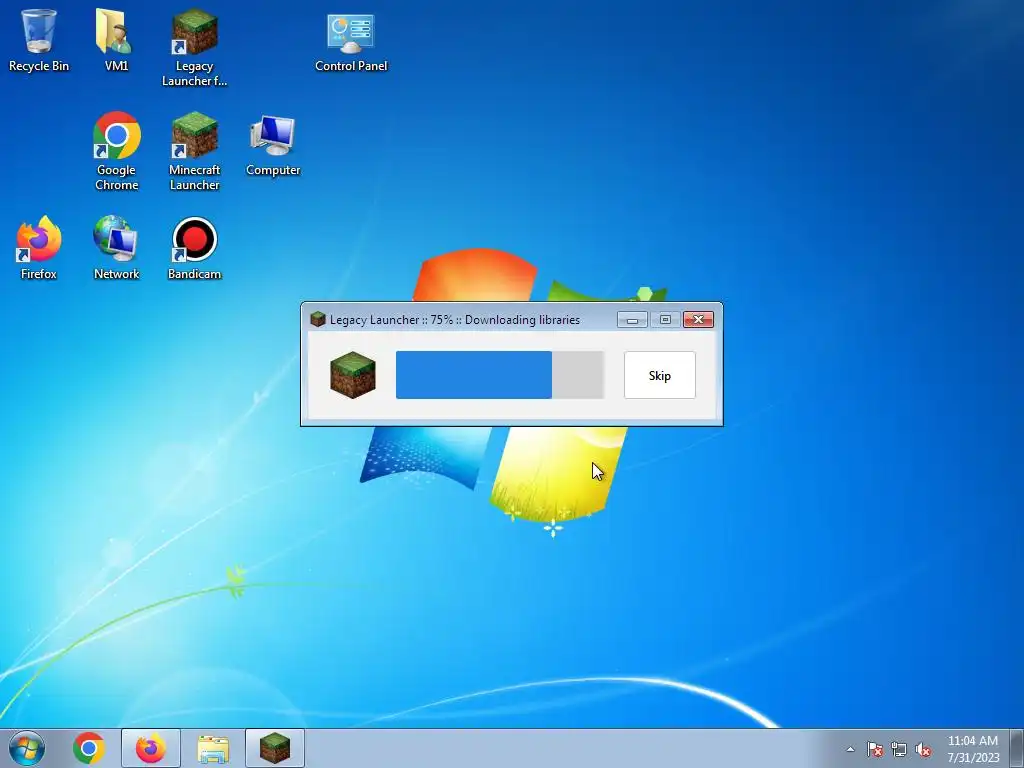The image size is (1024, 768).
Task: Maximize the Legacy Launcher window
Action: point(665,319)
